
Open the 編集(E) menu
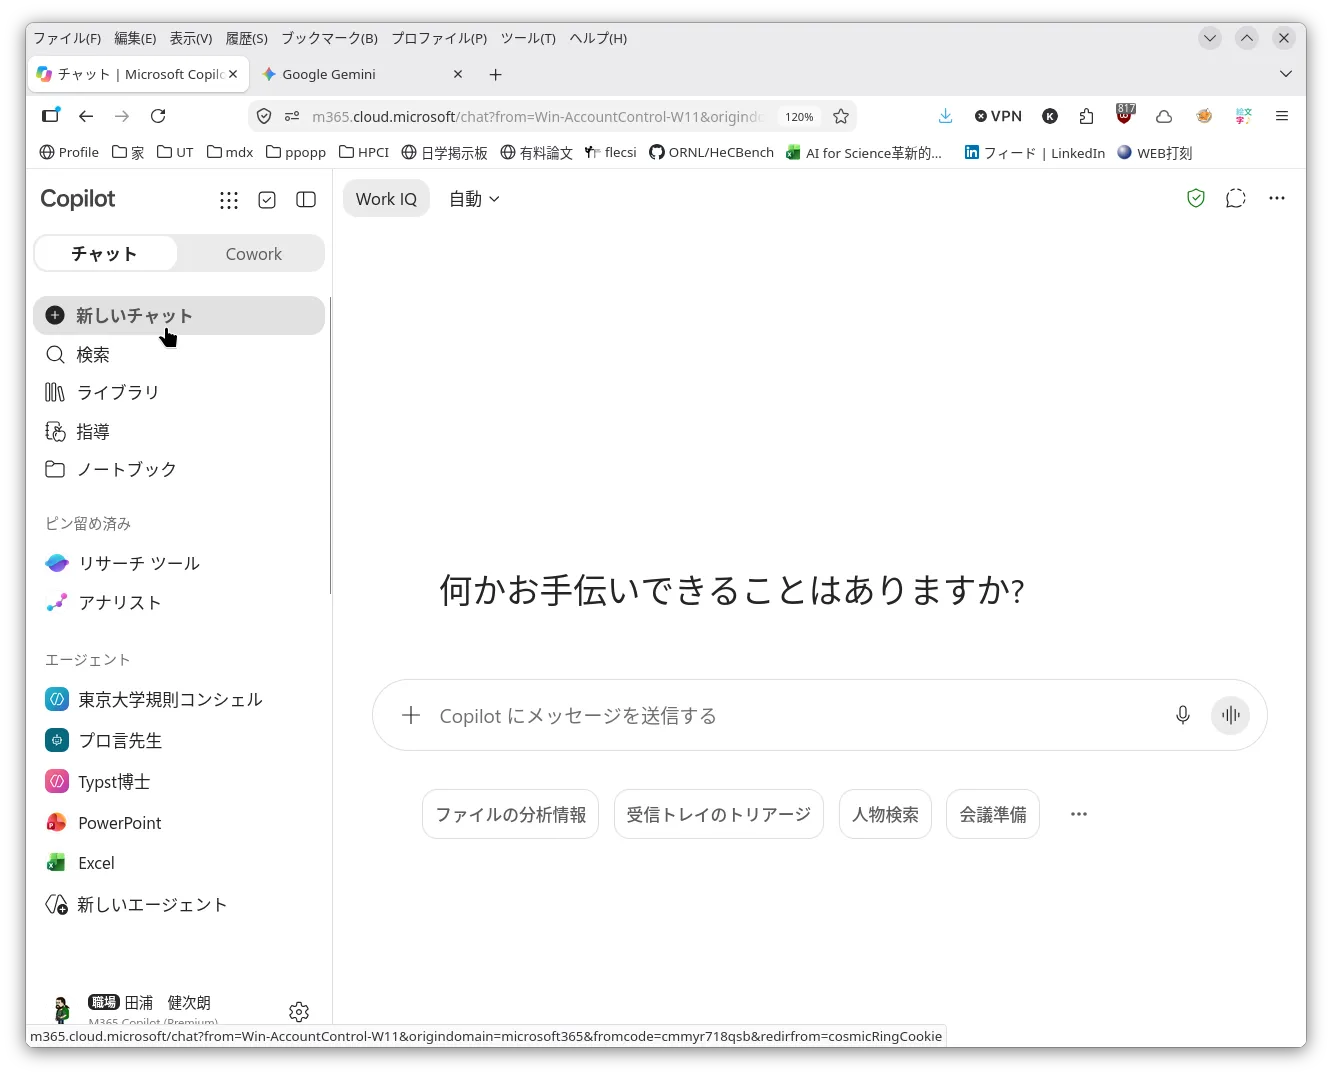click(x=135, y=38)
